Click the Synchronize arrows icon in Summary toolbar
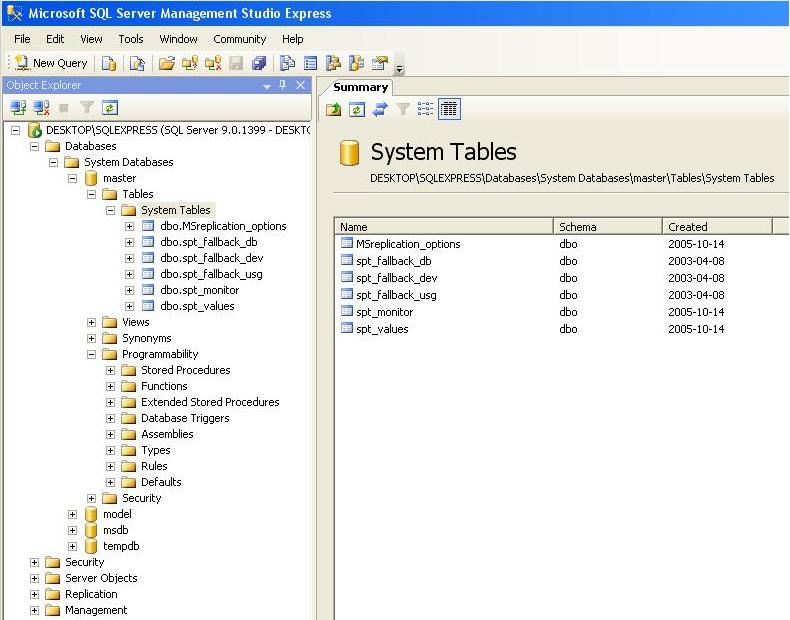 [x=380, y=109]
